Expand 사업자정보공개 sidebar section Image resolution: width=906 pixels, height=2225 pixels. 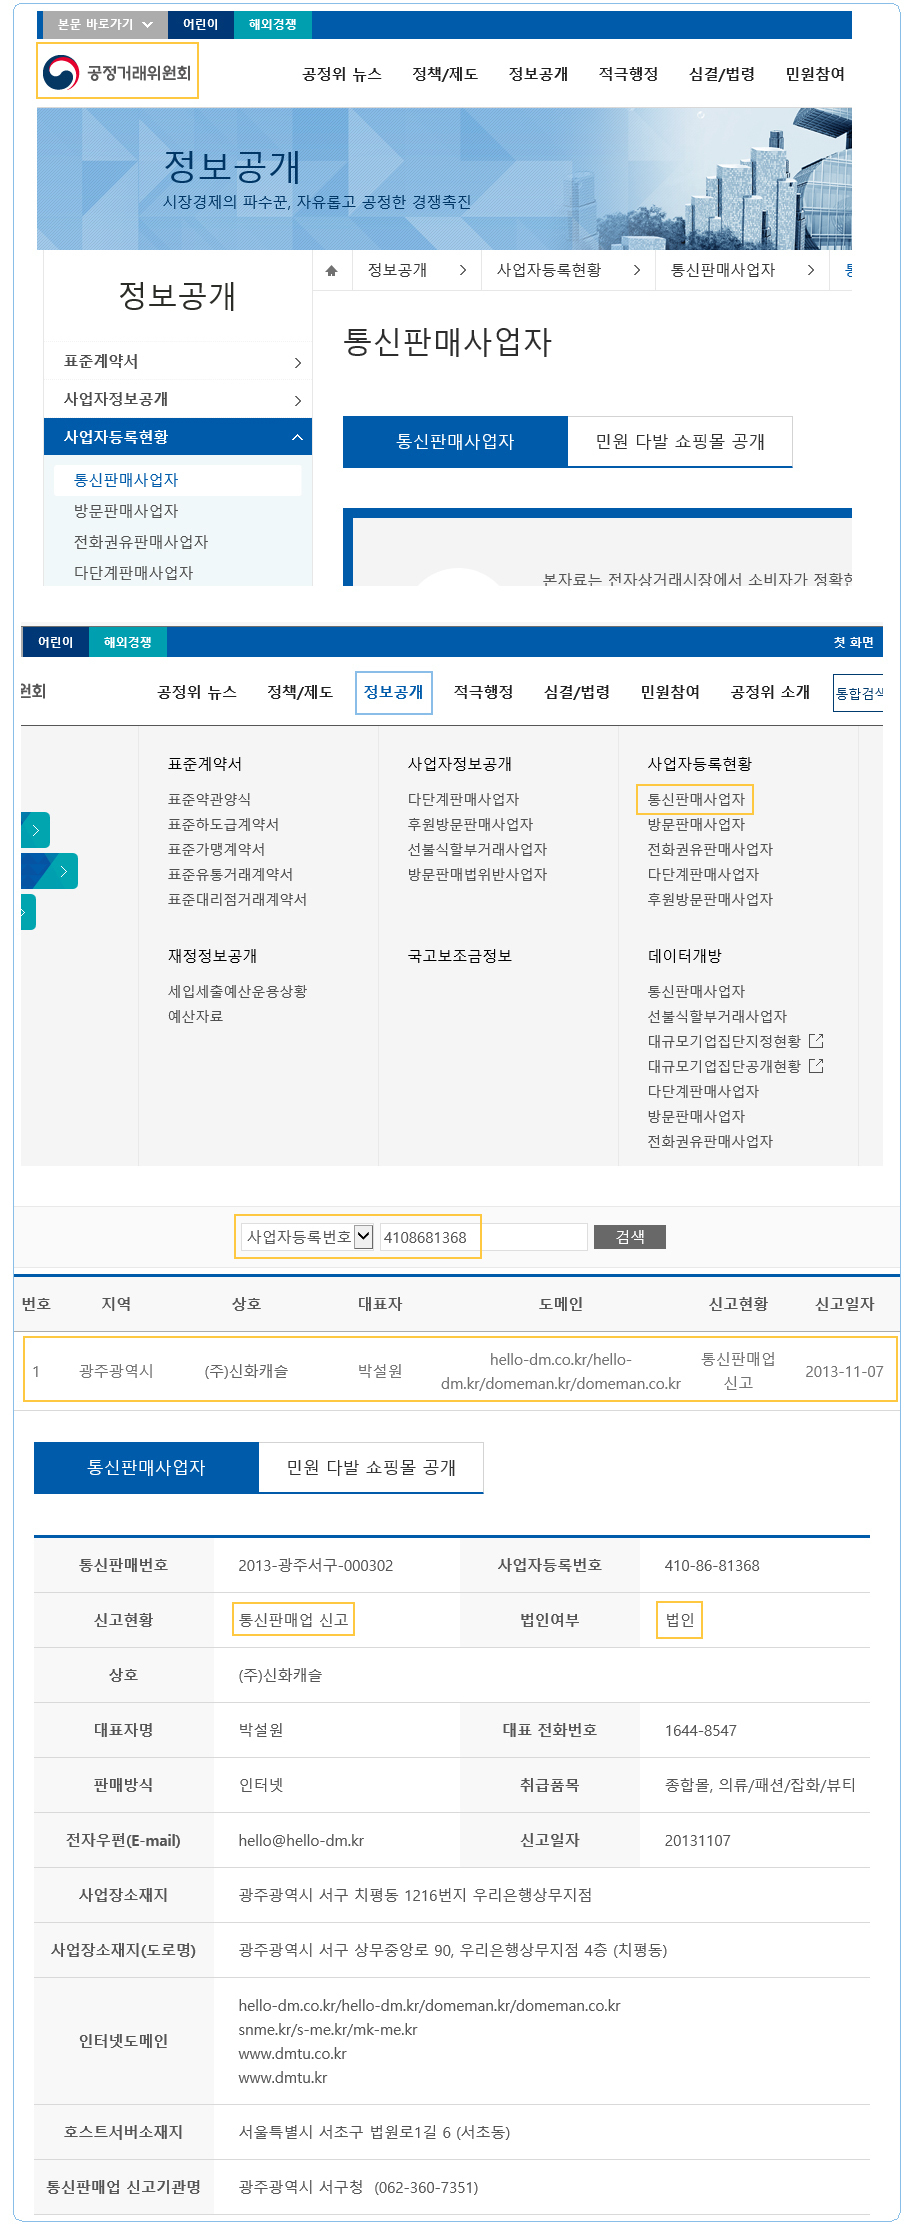[178, 399]
